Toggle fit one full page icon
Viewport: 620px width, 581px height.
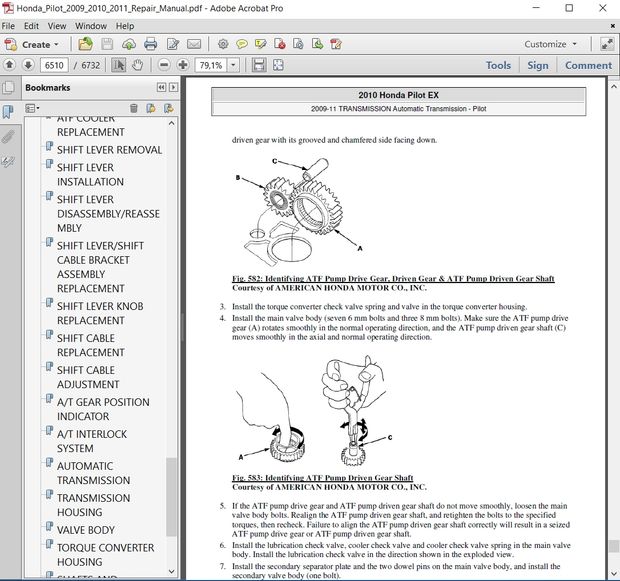278,65
